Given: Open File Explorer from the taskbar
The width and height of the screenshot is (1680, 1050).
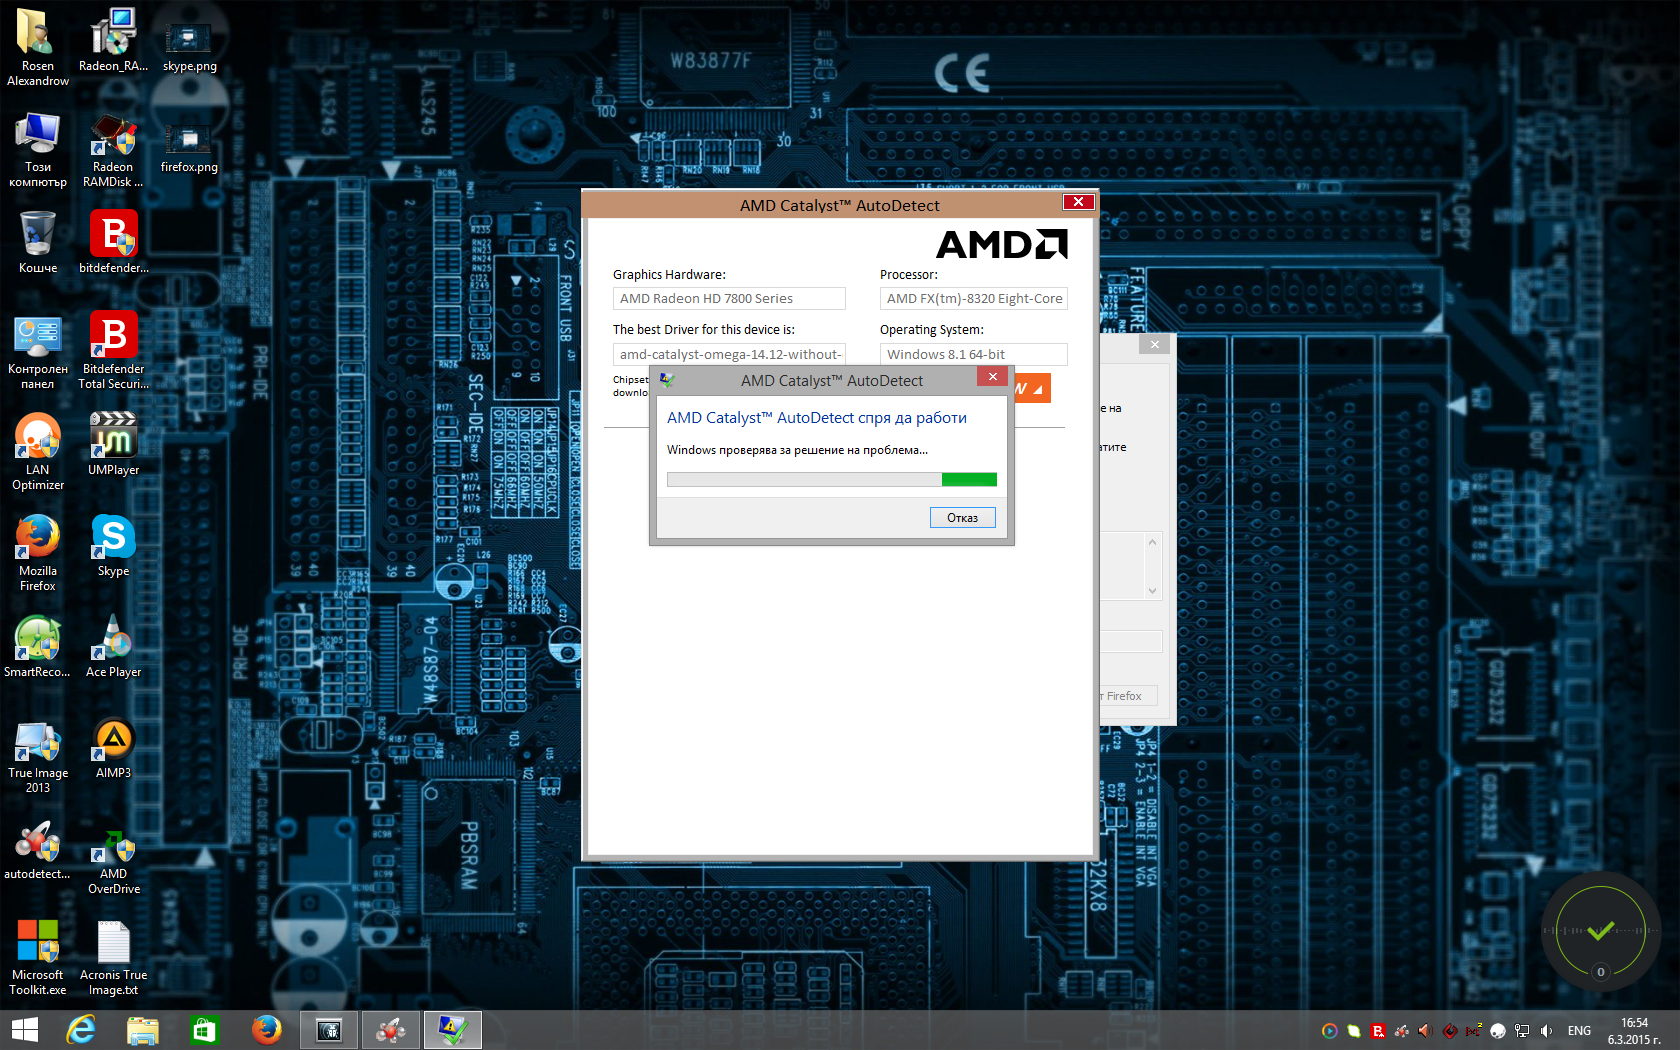Looking at the screenshot, I should pyautogui.click(x=143, y=1029).
